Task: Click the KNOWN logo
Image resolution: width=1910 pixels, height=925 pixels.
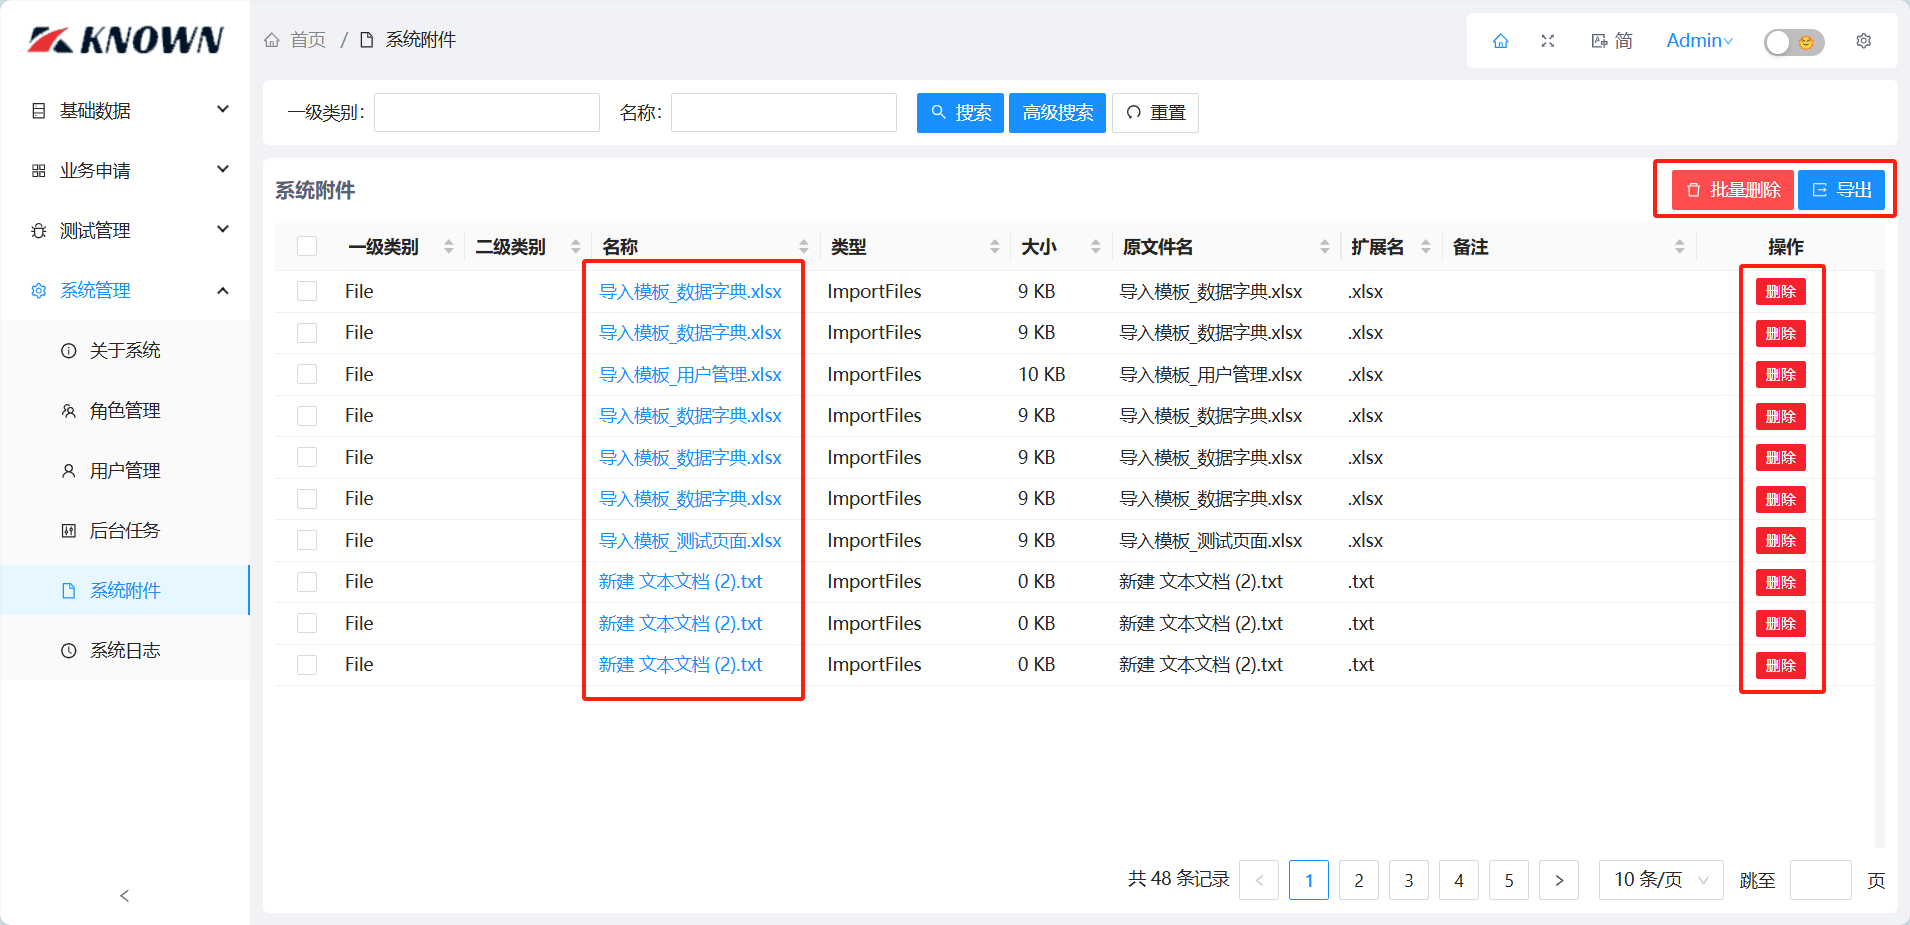Action: (x=125, y=39)
